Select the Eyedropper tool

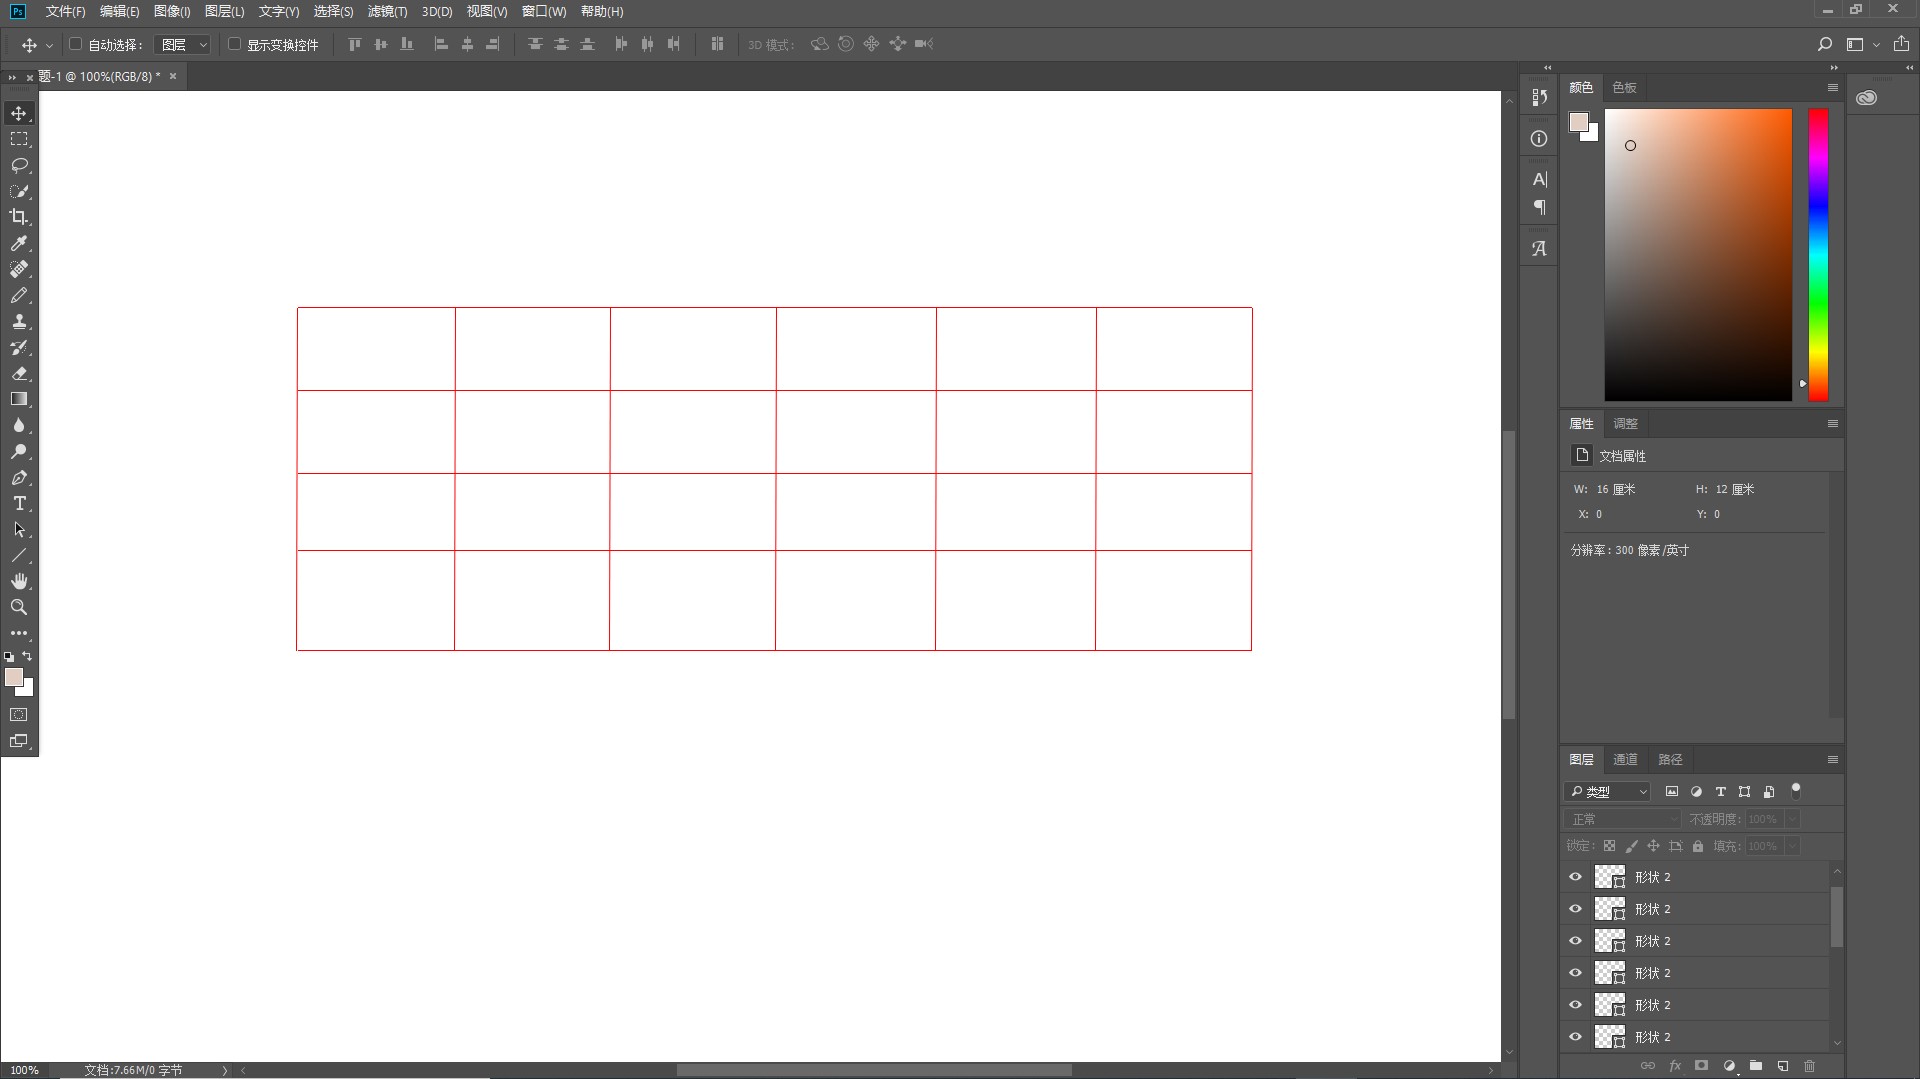point(19,243)
